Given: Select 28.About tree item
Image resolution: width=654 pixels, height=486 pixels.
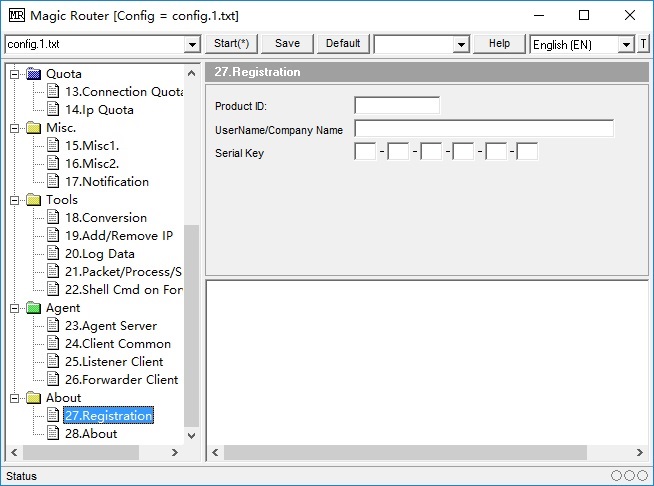Looking at the screenshot, I should point(91,433).
